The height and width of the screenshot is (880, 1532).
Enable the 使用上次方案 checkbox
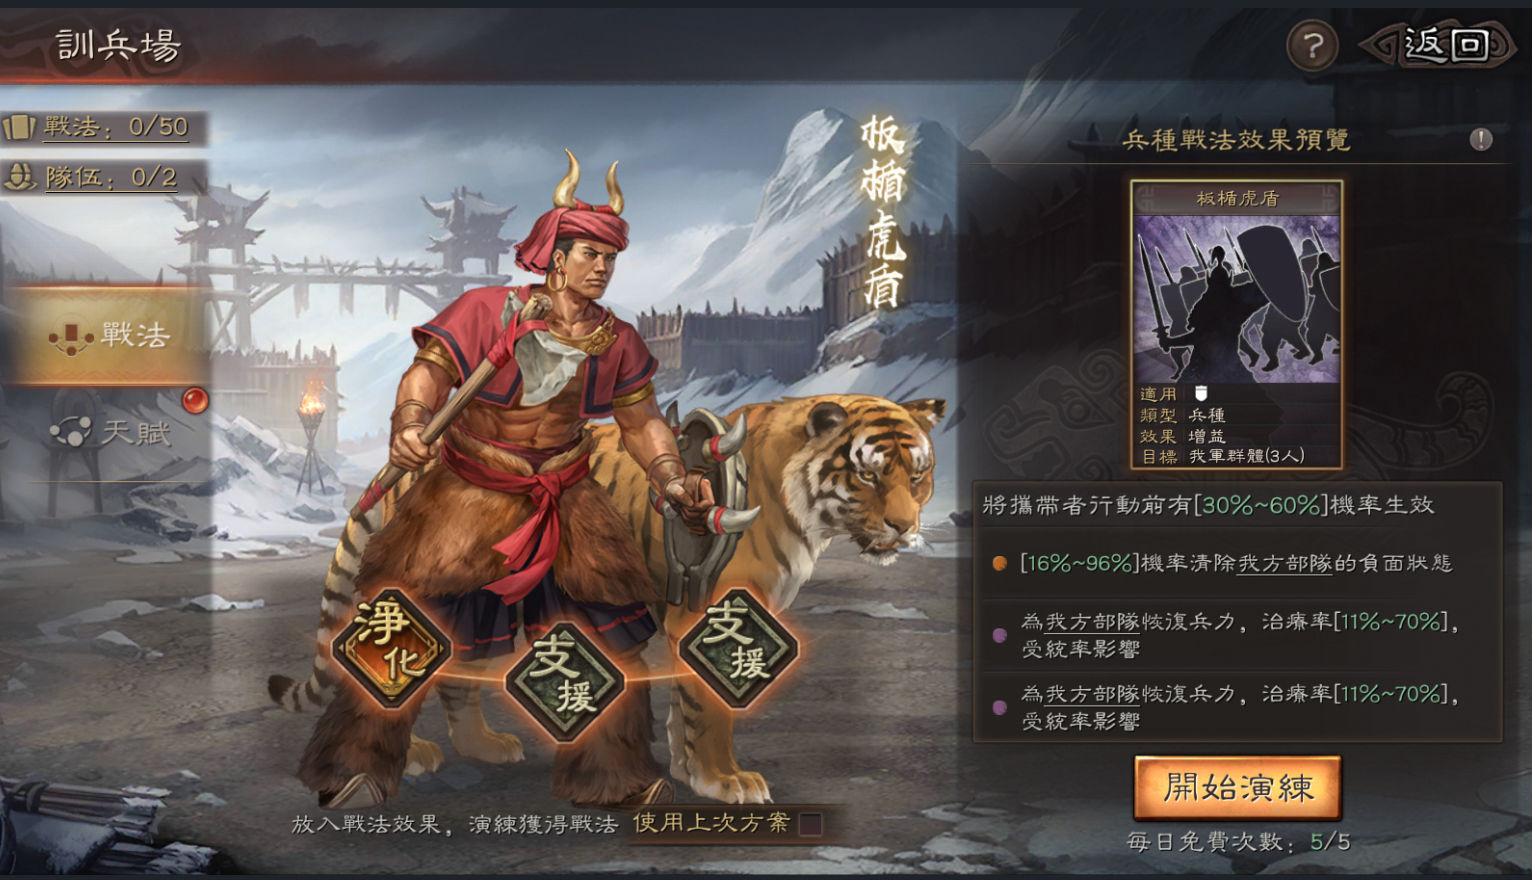coord(811,824)
